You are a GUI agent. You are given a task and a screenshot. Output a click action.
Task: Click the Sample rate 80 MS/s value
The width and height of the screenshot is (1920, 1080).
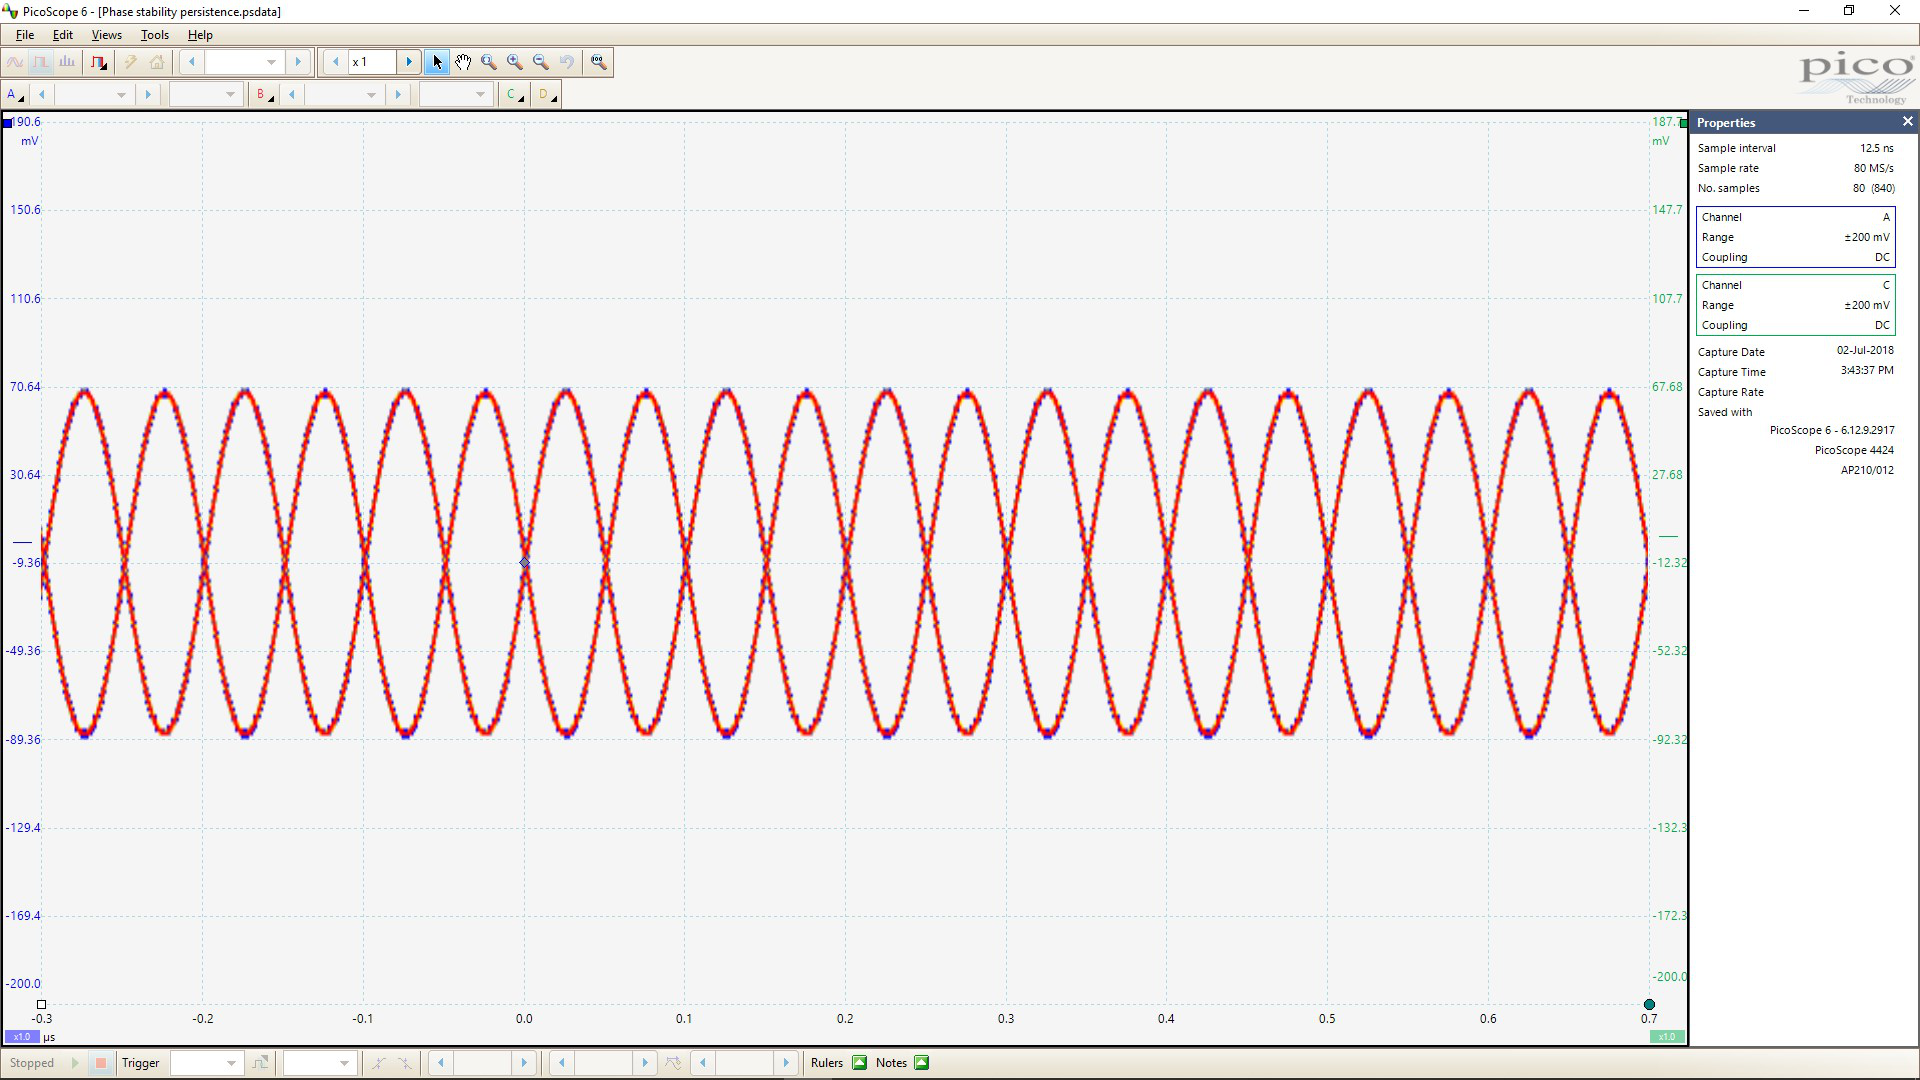(1873, 168)
